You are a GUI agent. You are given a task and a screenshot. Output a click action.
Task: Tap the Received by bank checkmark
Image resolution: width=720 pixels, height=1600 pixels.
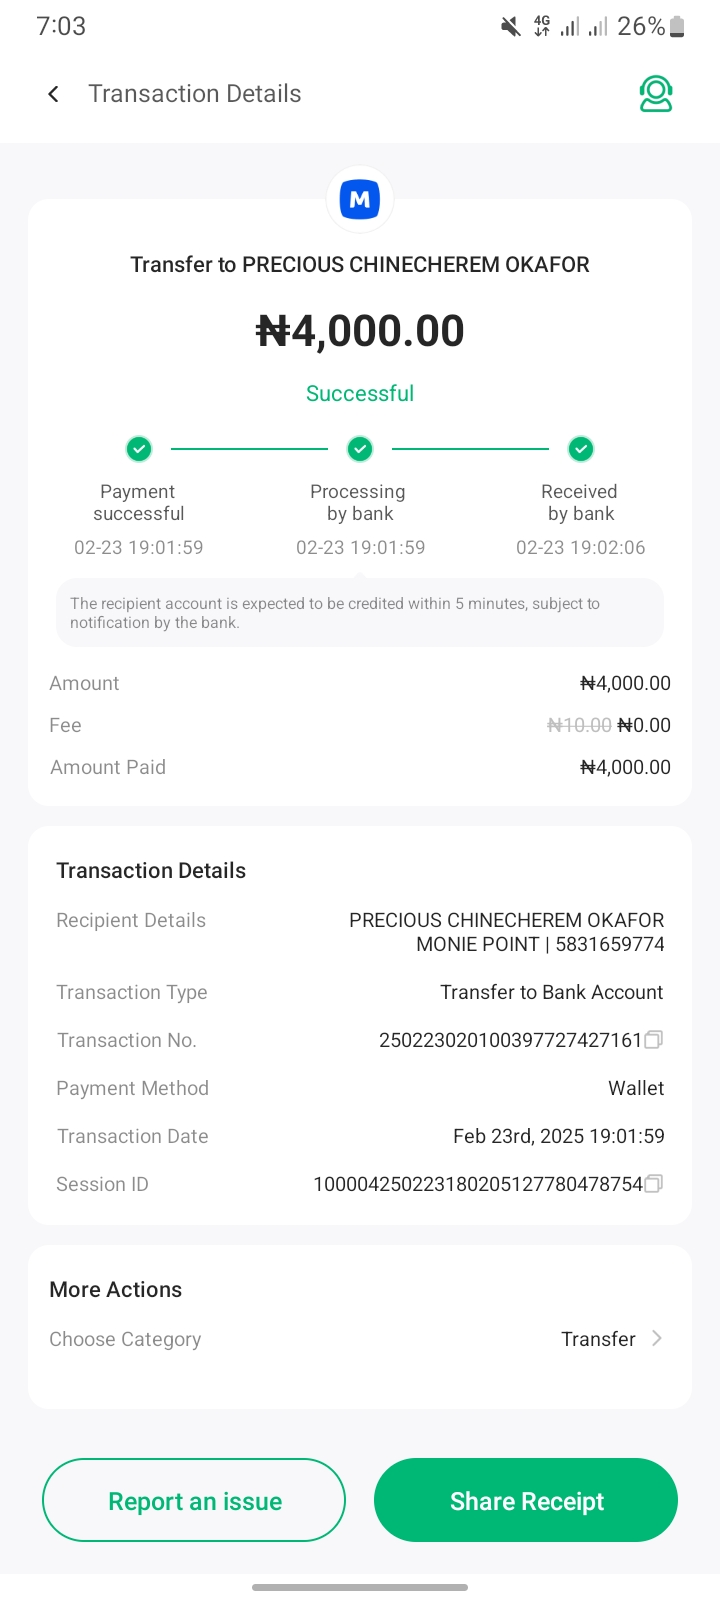point(581,449)
